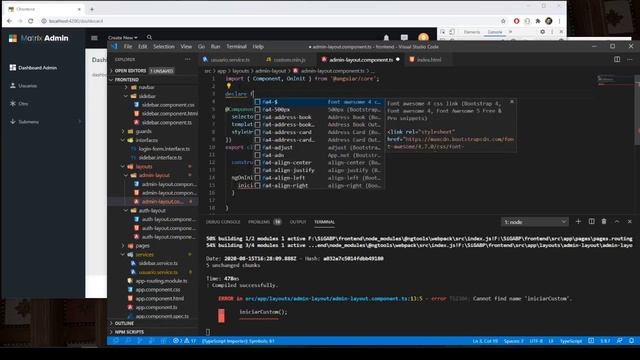640x360 pixels.
Task: Expand the guards folder
Action: pos(143,131)
